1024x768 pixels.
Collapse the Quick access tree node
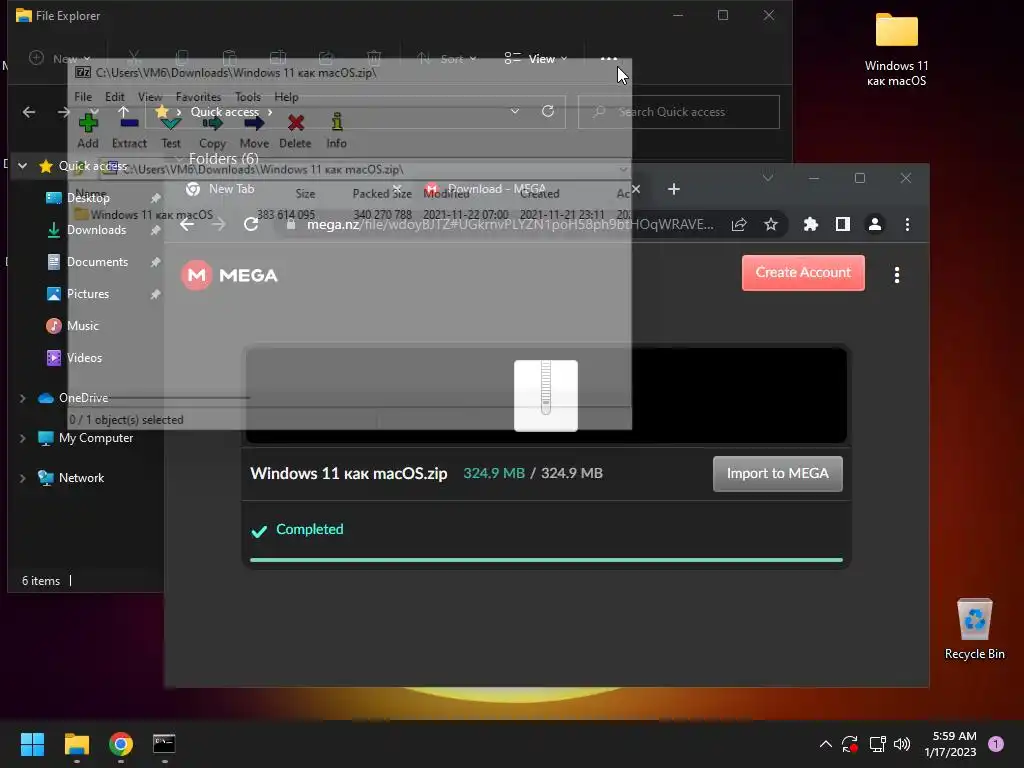click(x=22, y=166)
